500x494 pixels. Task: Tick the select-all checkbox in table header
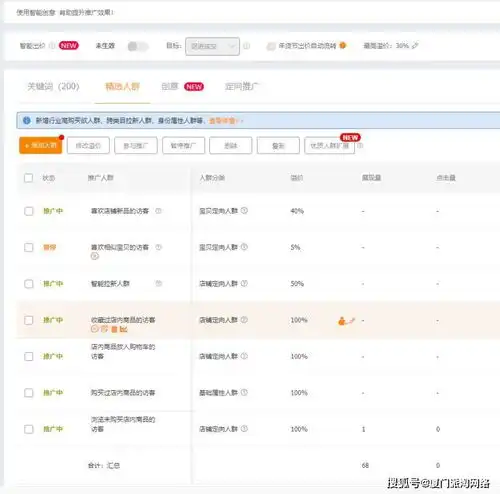(29, 178)
